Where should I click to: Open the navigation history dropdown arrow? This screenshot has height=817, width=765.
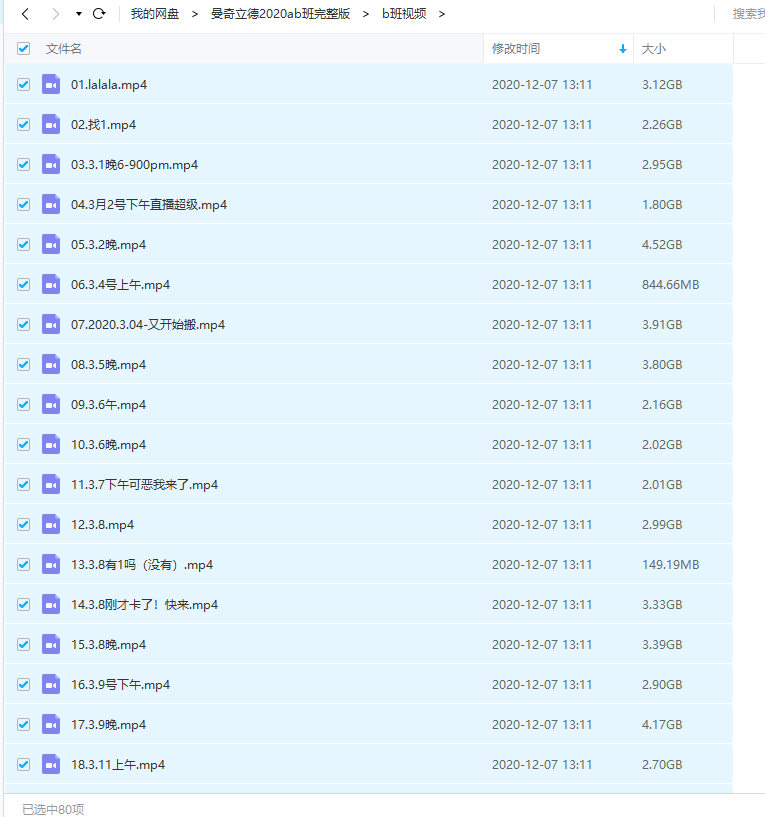click(79, 14)
